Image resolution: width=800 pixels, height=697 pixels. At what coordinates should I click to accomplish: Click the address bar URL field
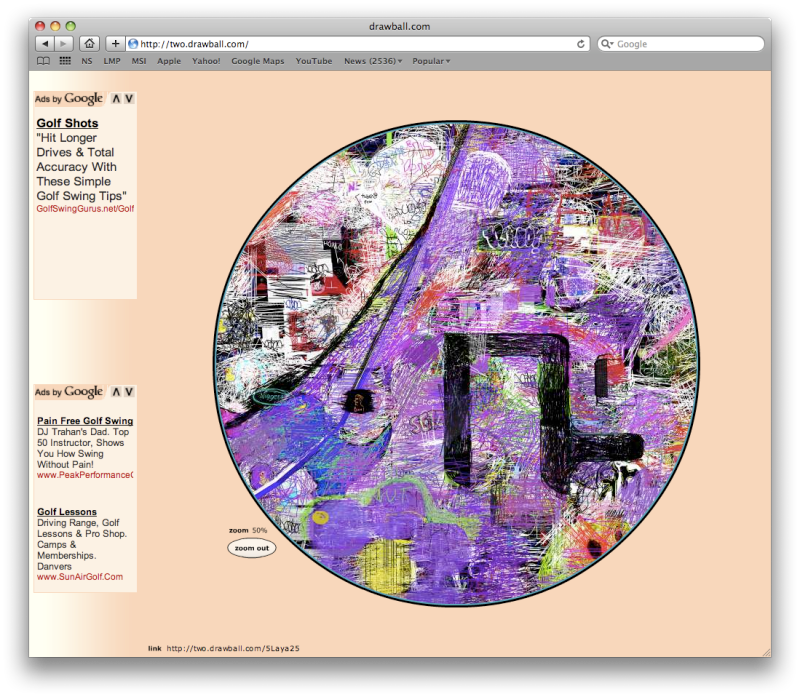(x=350, y=44)
